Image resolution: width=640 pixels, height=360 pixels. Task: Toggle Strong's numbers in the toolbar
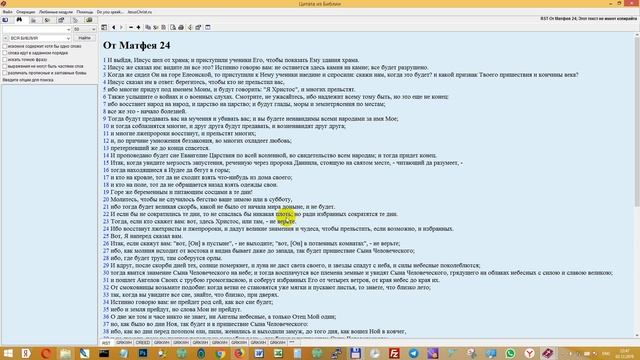pos(156,27)
